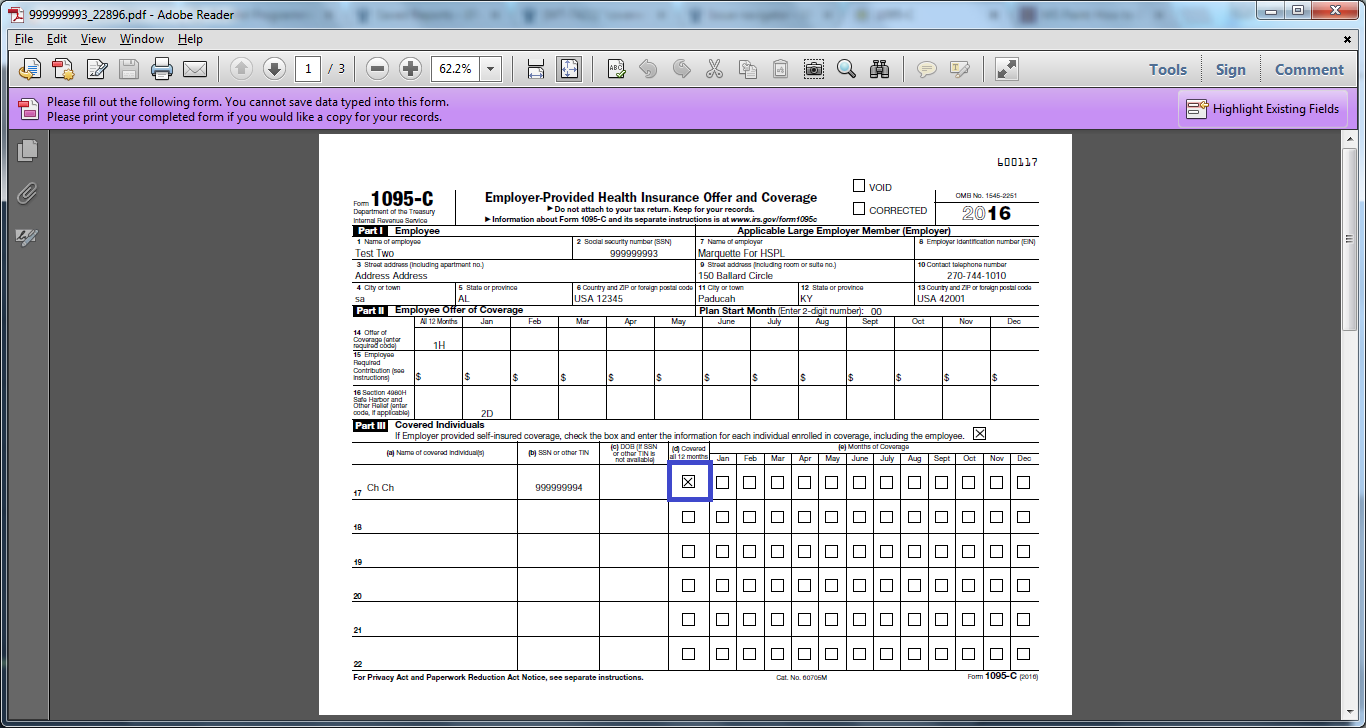Click the Spell Check ABC icon
Image resolution: width=1366 pixels, height=728 pixels.
[x=616, y=69]
